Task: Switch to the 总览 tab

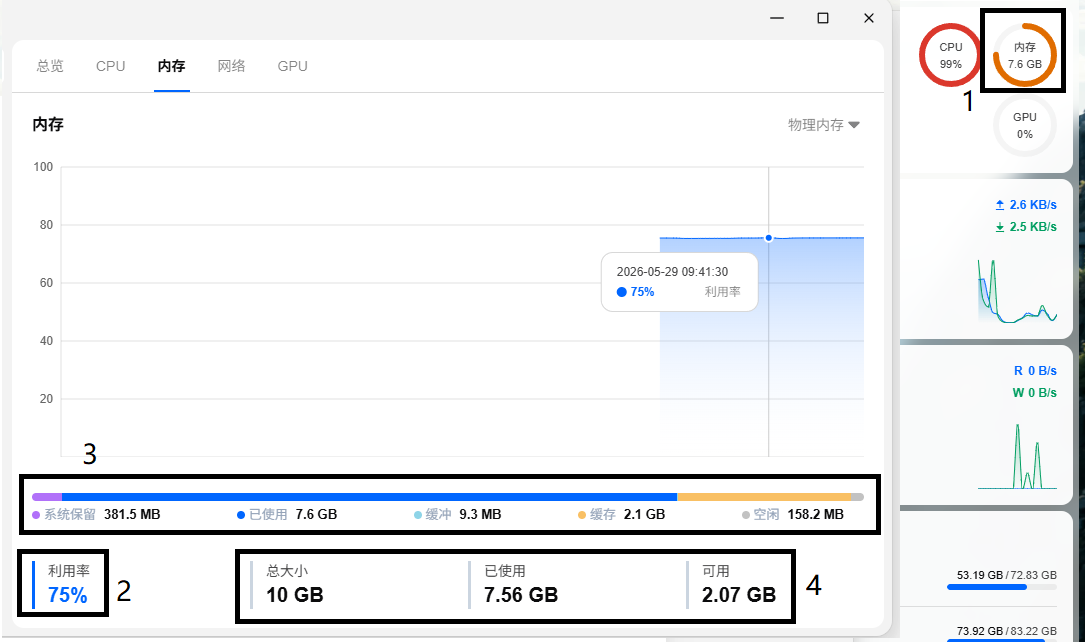Action: click(x=50, y=66)
